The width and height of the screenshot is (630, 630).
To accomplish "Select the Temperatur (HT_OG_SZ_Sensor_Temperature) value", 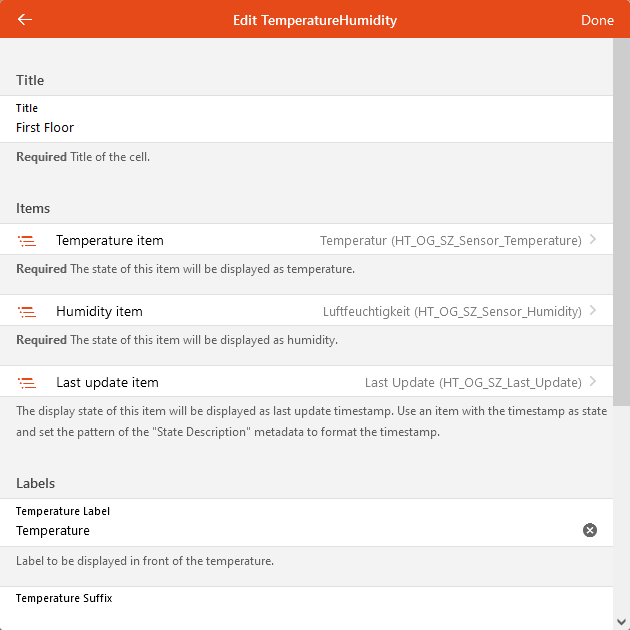I will pos(450,241).
